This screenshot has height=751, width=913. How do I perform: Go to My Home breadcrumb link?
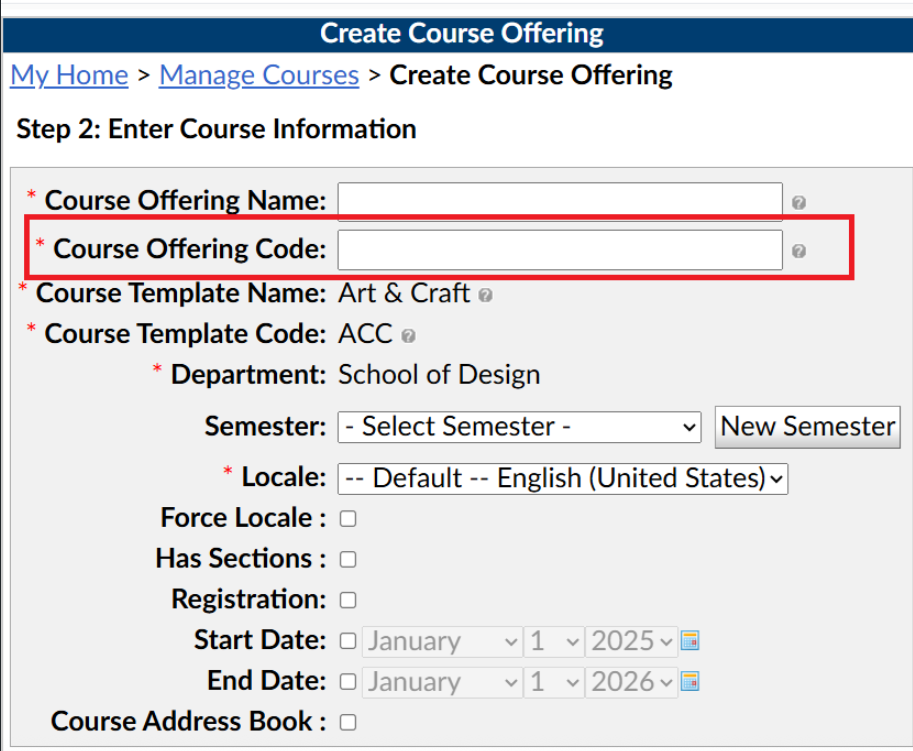(69, 76)
